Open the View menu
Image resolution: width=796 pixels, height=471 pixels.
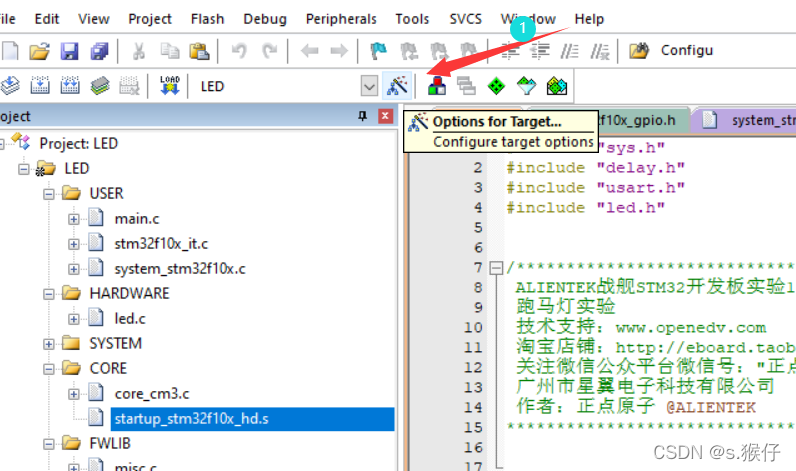[93, 19]
